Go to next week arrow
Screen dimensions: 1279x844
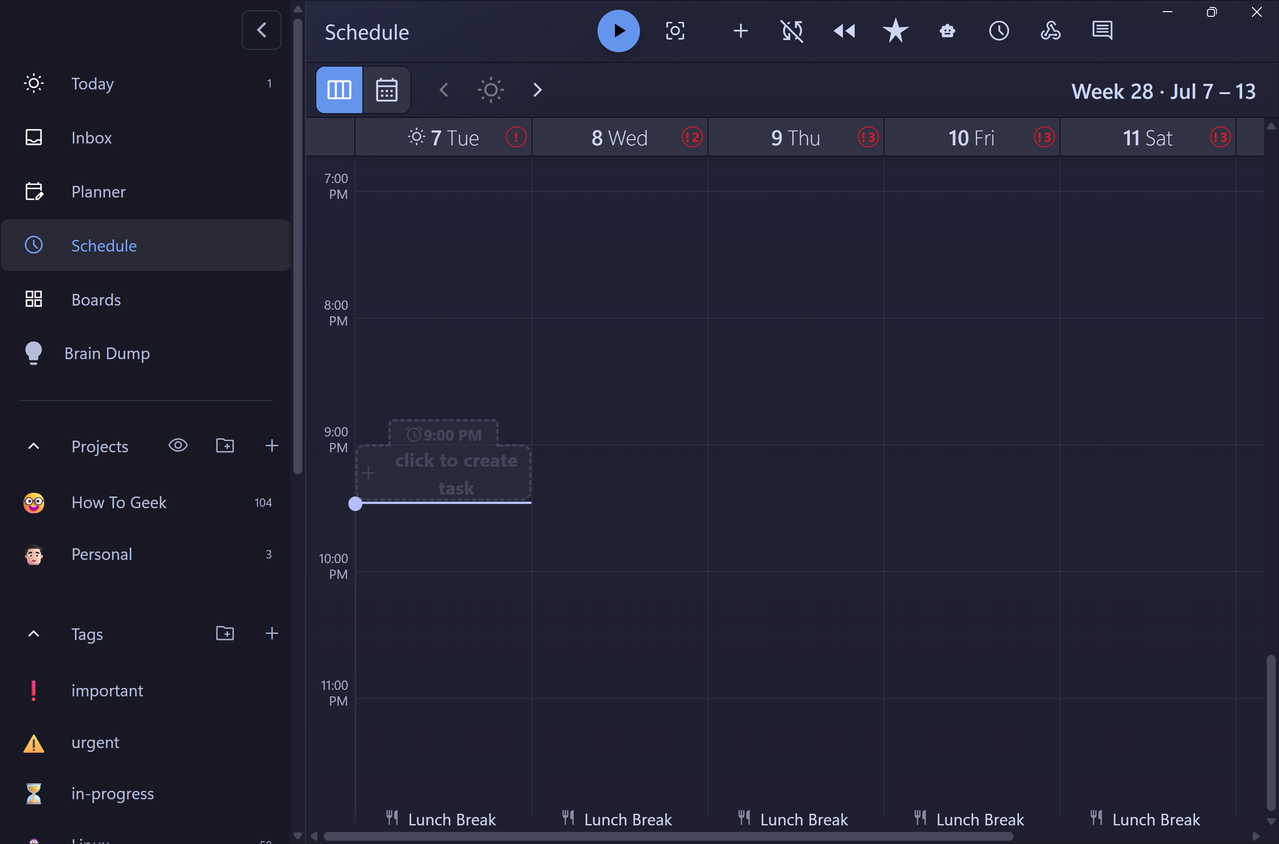(538, 90)
